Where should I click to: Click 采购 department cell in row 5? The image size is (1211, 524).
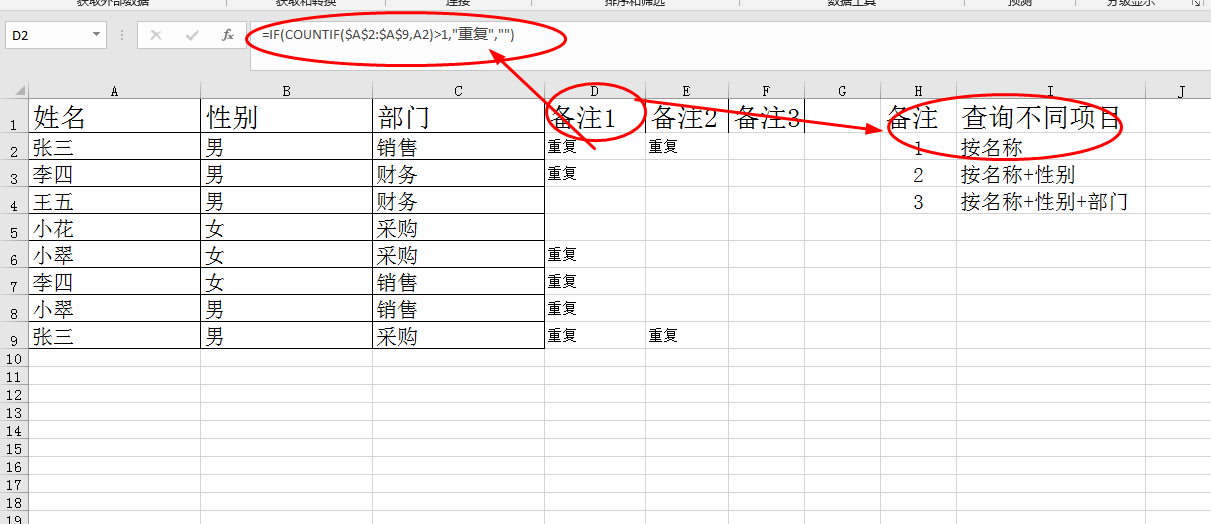(x=458, y=228)
